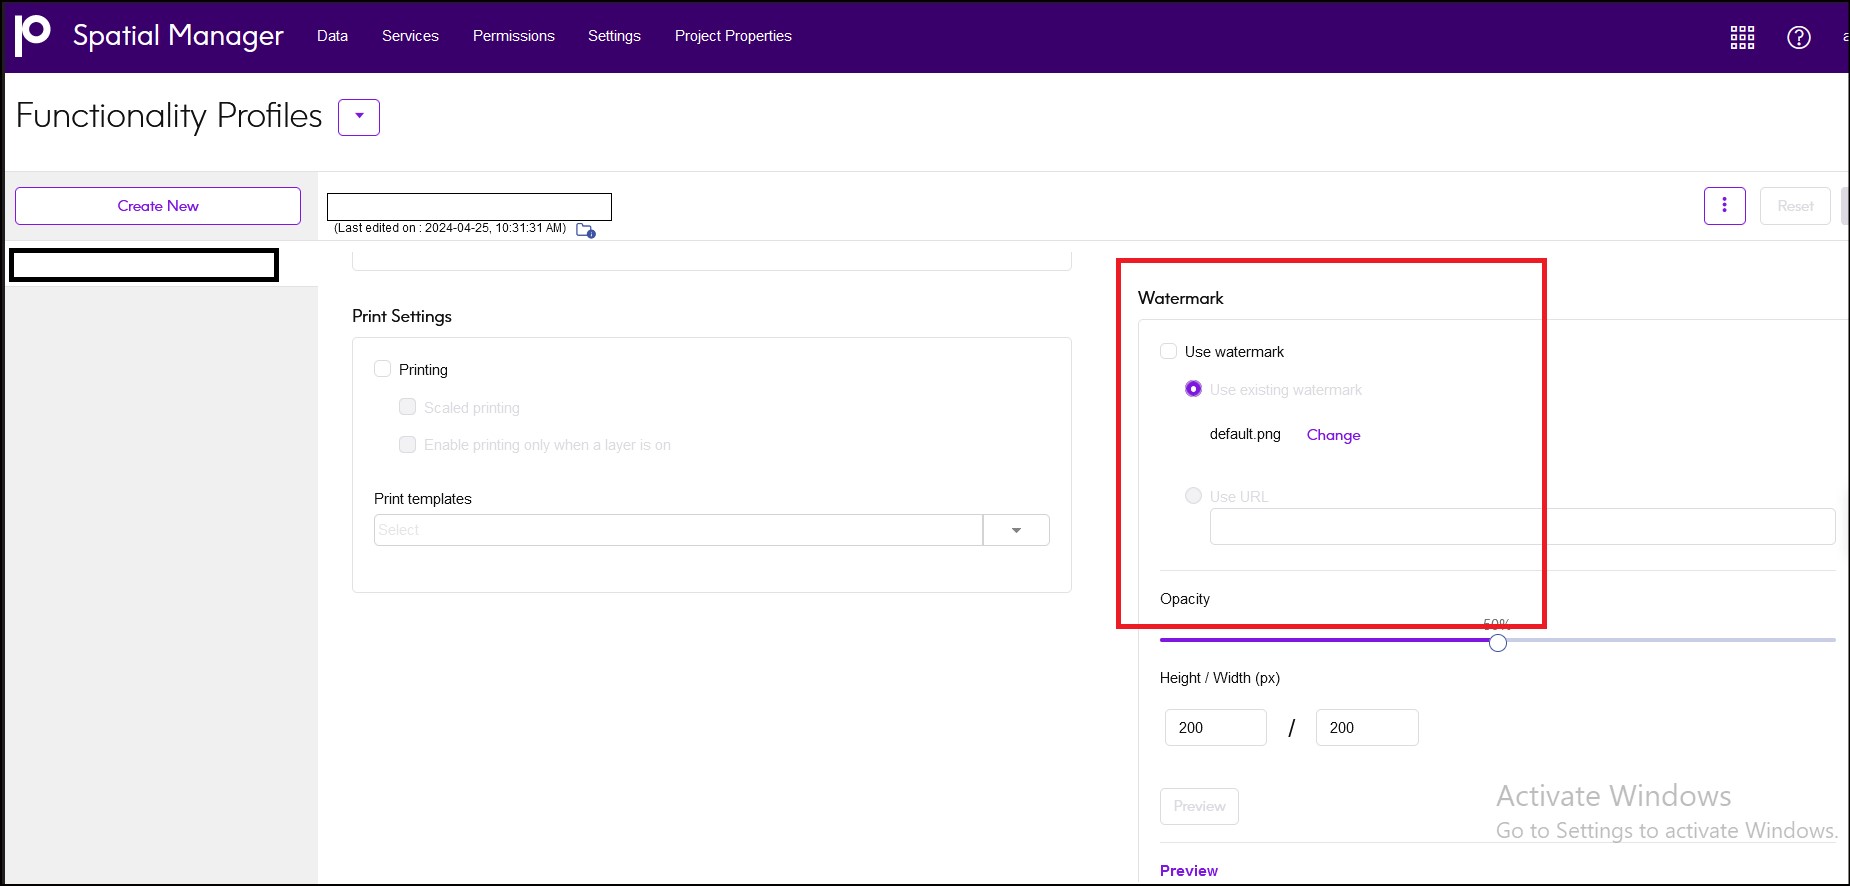The image size is (1850, 886).
Task: Enable the Printing checkbox
Action: pyautogui.click(x=382, y=369)
